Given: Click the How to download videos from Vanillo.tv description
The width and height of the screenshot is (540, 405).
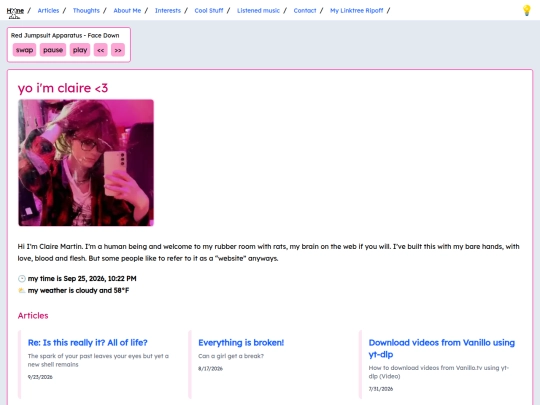Looking at the screenshot, I should [439, 372].
